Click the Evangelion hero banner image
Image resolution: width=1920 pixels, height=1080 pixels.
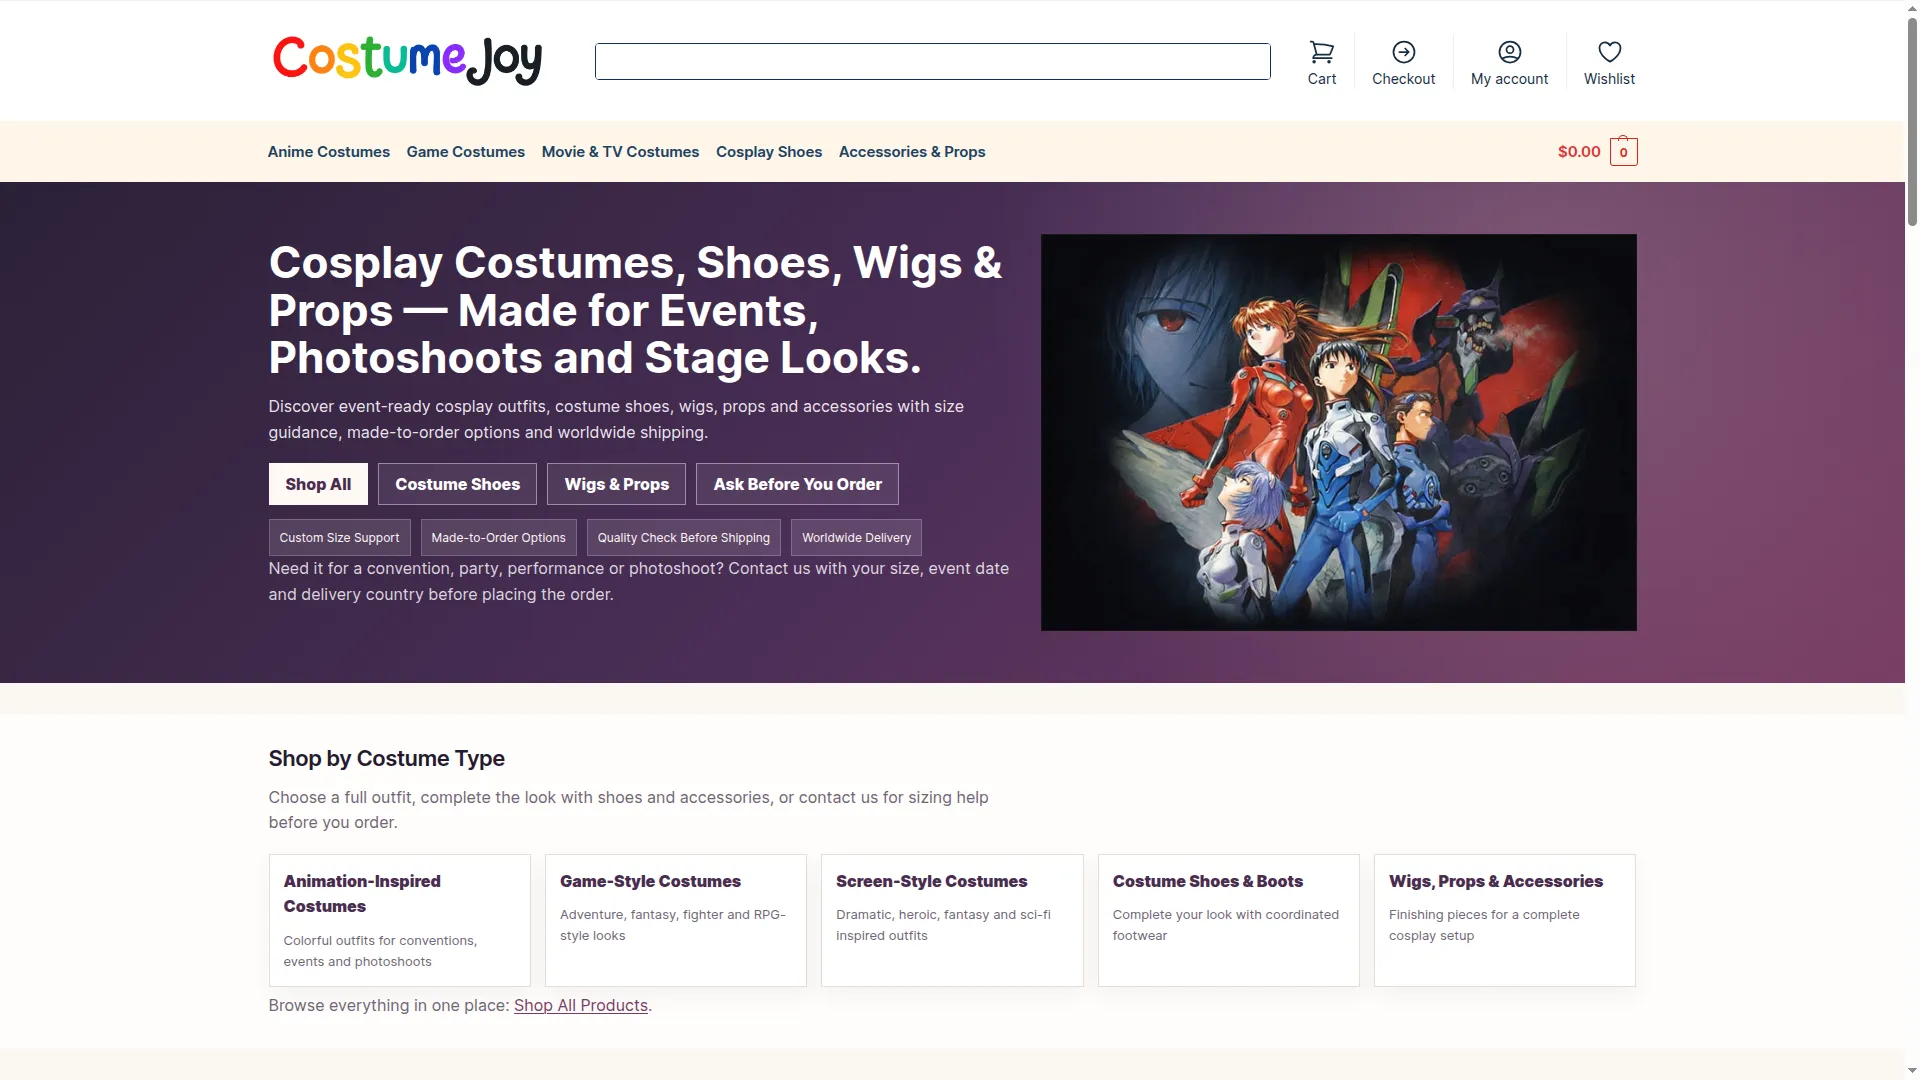[1338, 432]
